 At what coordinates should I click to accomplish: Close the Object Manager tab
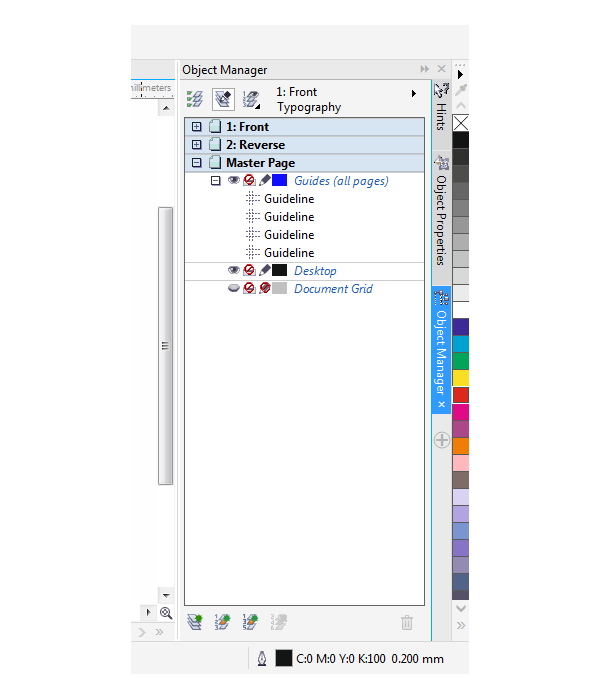pos(442,404)
